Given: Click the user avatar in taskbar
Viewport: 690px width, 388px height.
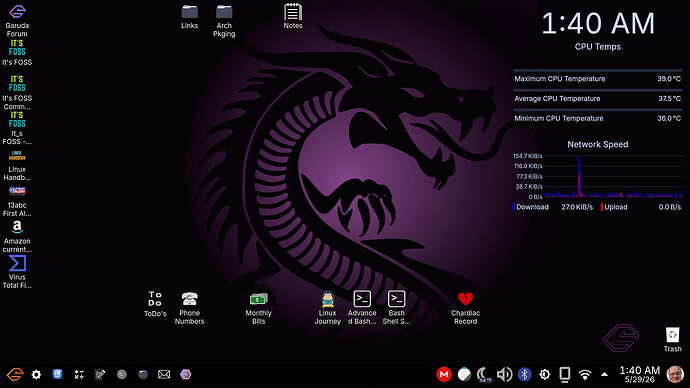Looking at the screenshot, I should pos(675,374).
